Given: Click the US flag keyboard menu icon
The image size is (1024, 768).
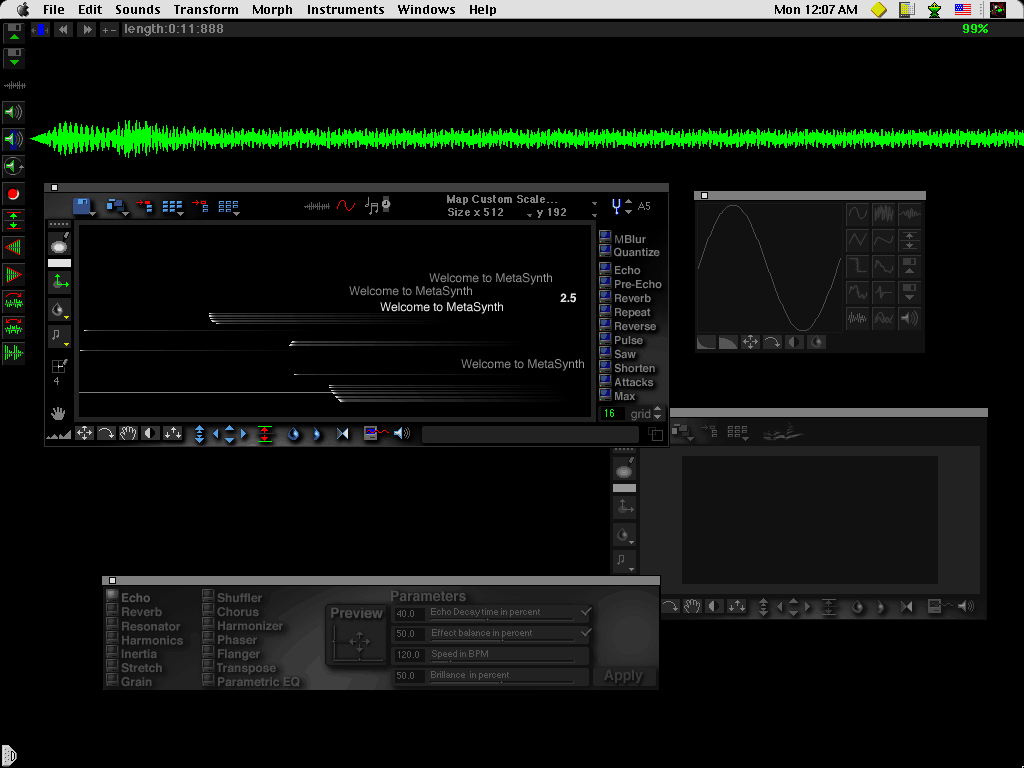Looking at the screenshot, I should point(963,9).
